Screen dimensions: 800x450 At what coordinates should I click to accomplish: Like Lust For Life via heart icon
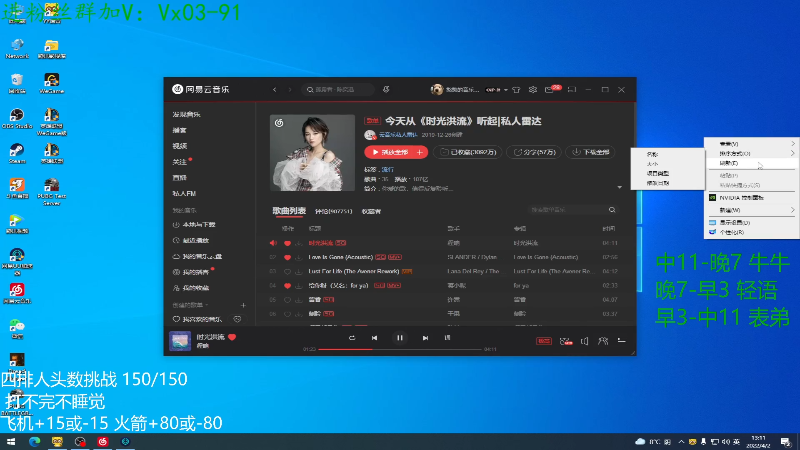point(287,271)
